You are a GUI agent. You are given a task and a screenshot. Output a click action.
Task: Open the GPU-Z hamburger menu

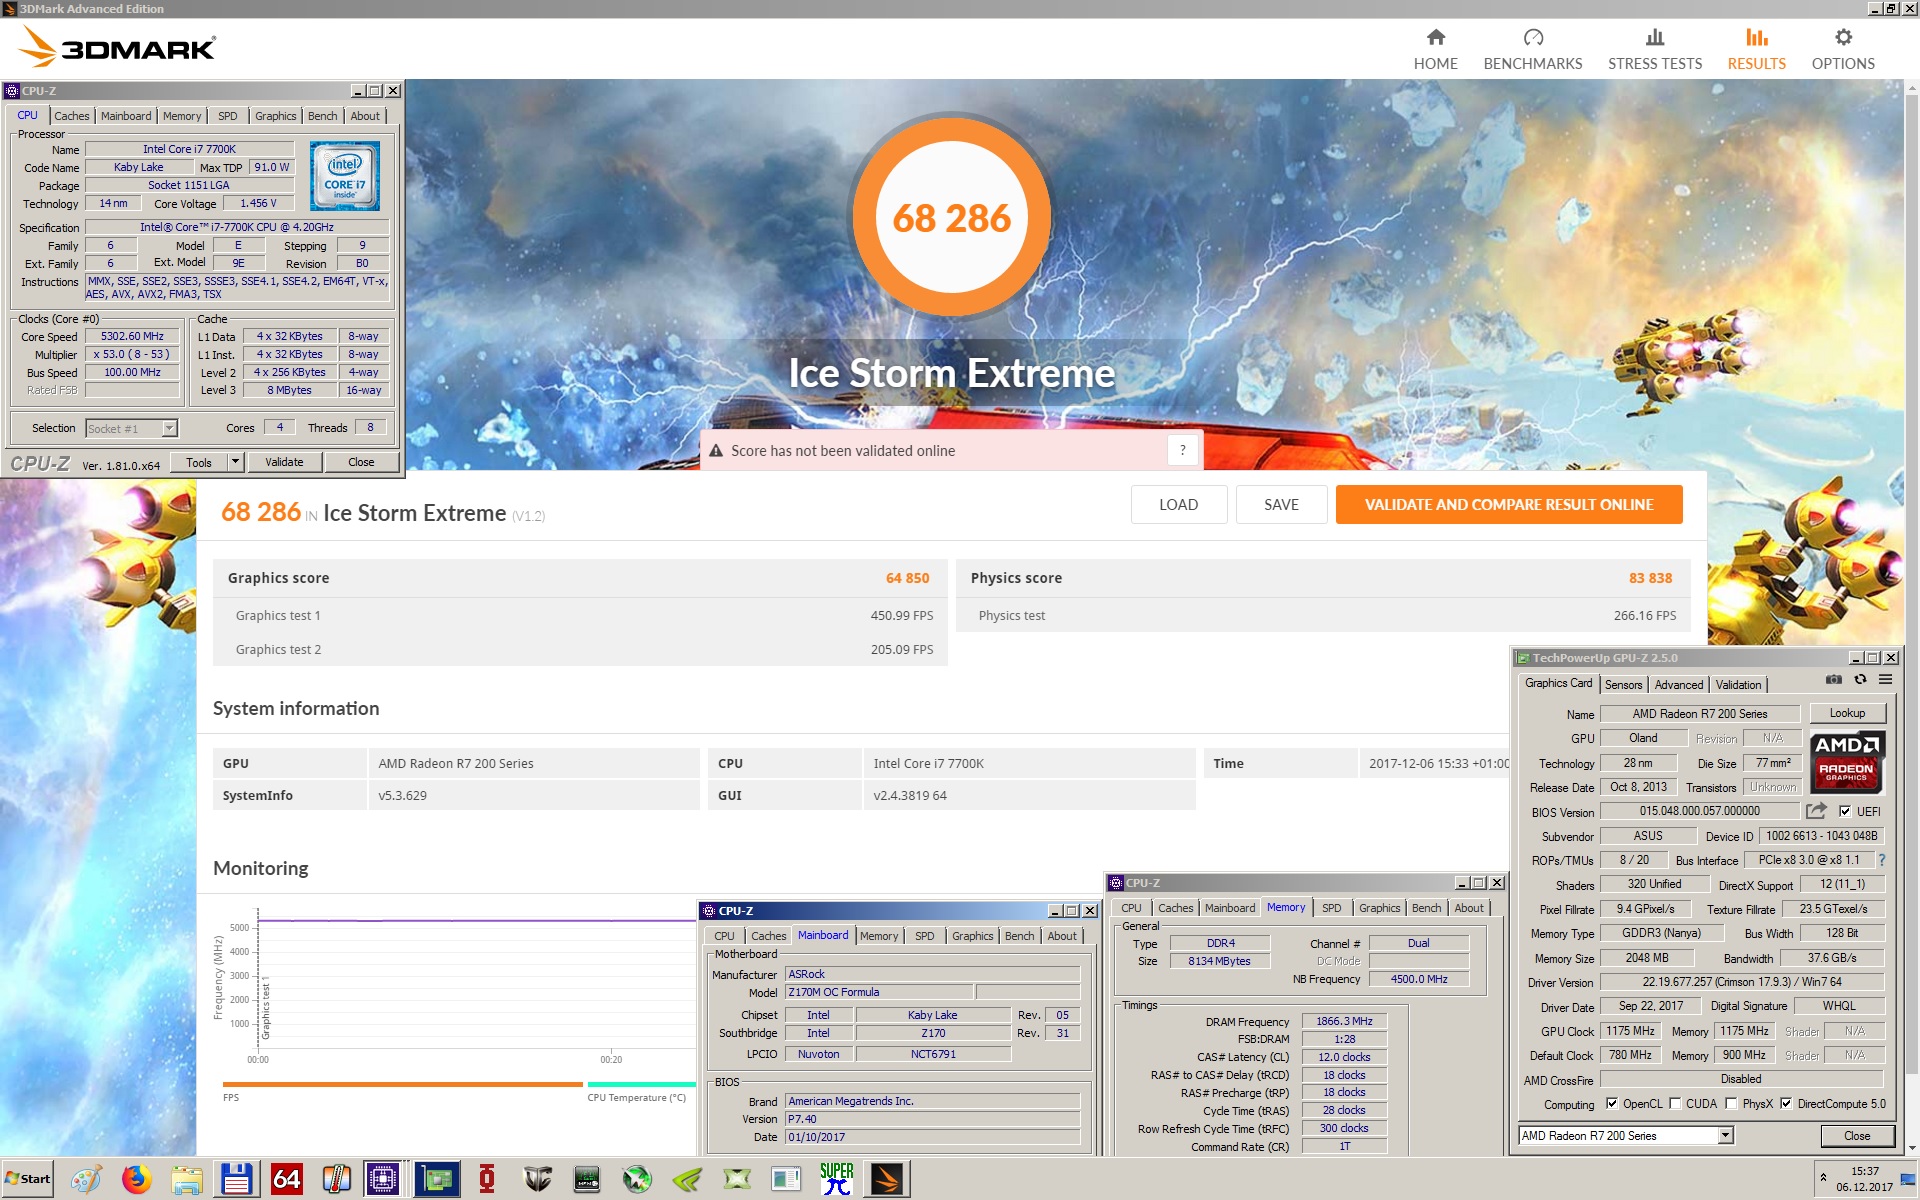coord(1885,679)
